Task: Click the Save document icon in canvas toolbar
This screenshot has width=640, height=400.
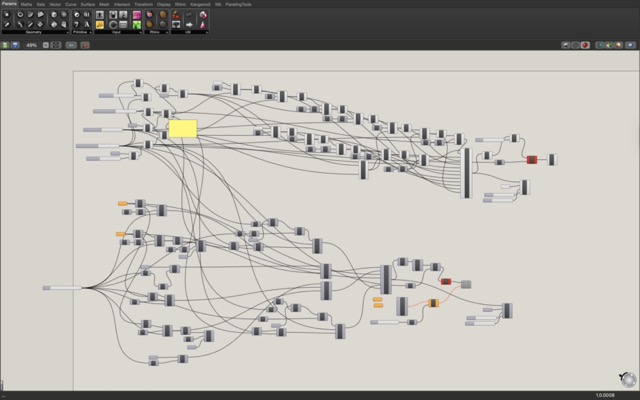Action: point(14,45)
